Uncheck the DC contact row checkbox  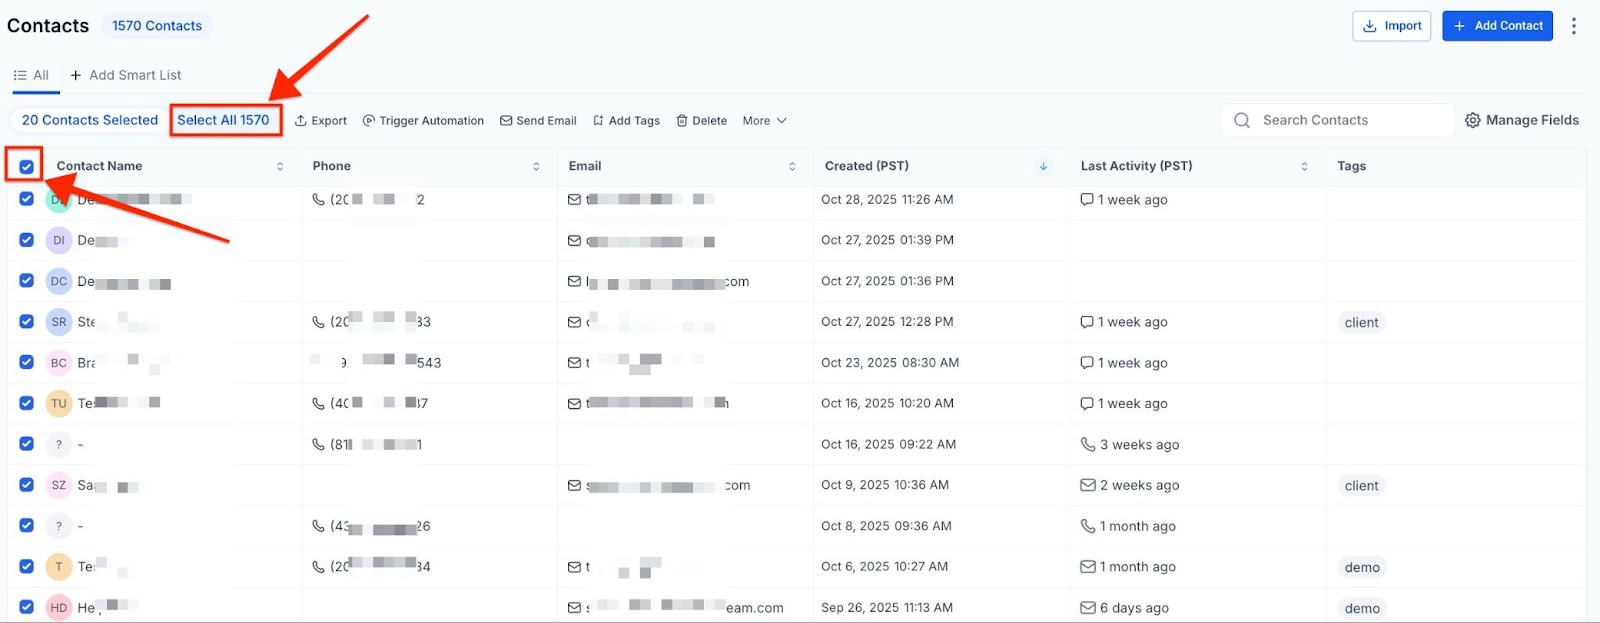[27, 281]
